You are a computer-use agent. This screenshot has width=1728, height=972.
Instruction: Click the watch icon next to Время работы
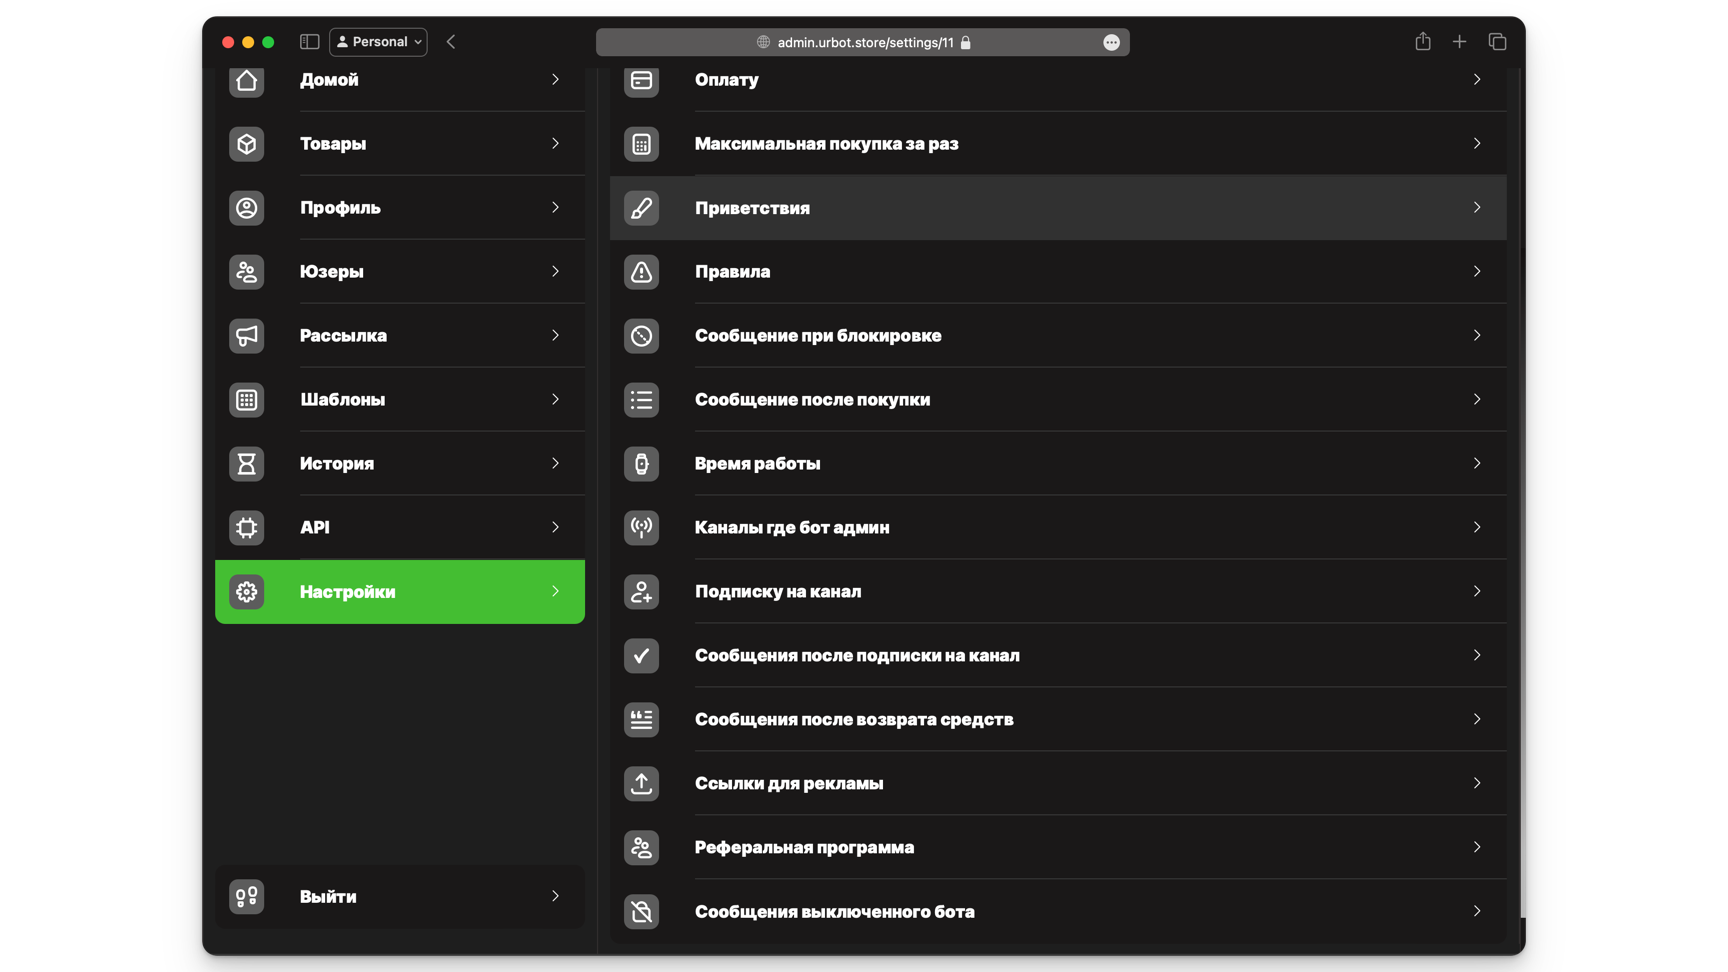pos(641,464)
